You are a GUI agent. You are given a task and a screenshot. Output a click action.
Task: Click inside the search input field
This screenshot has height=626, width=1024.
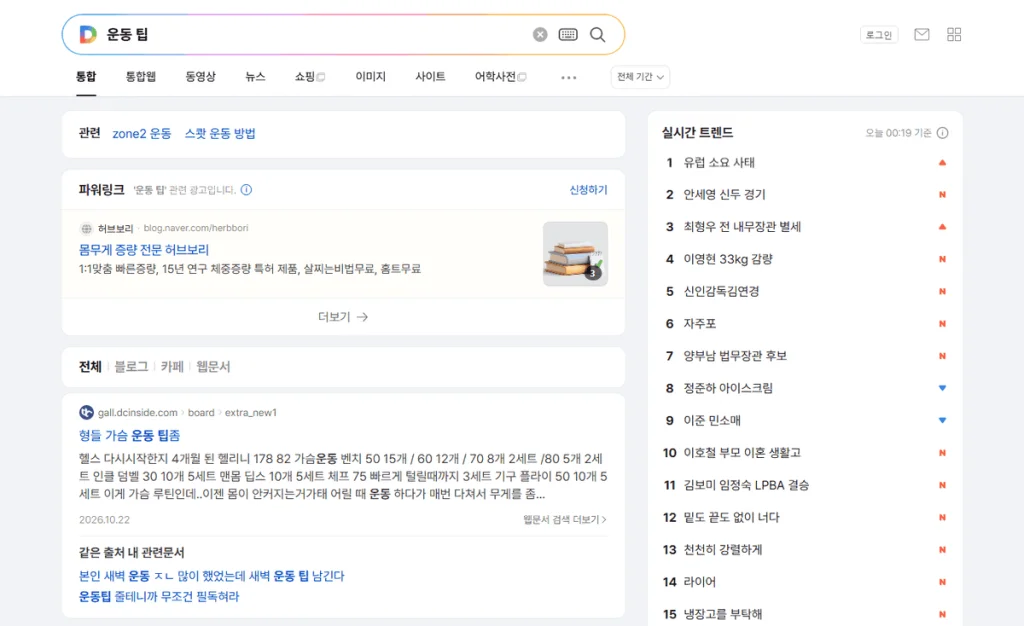(x=313, y=35)
